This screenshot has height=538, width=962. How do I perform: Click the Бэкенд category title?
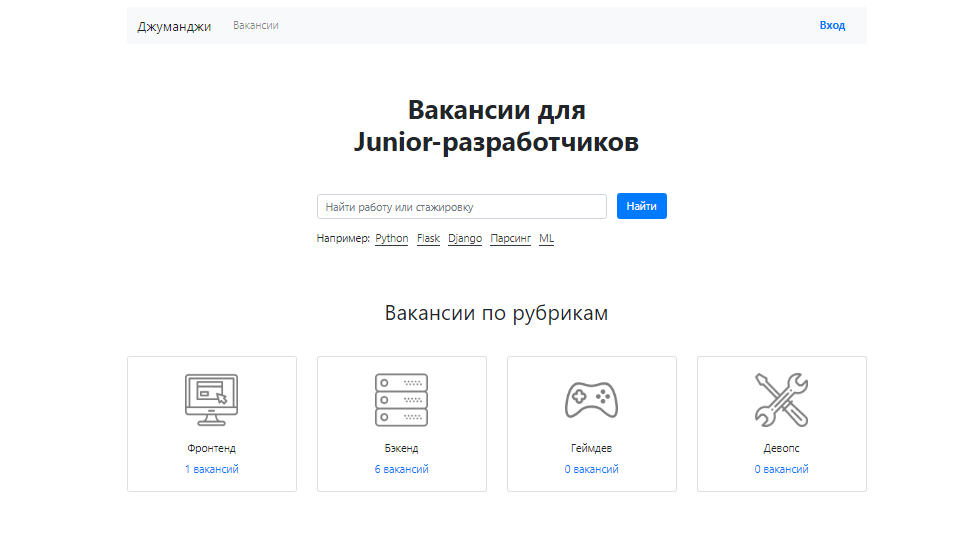[x=401, y=449]
